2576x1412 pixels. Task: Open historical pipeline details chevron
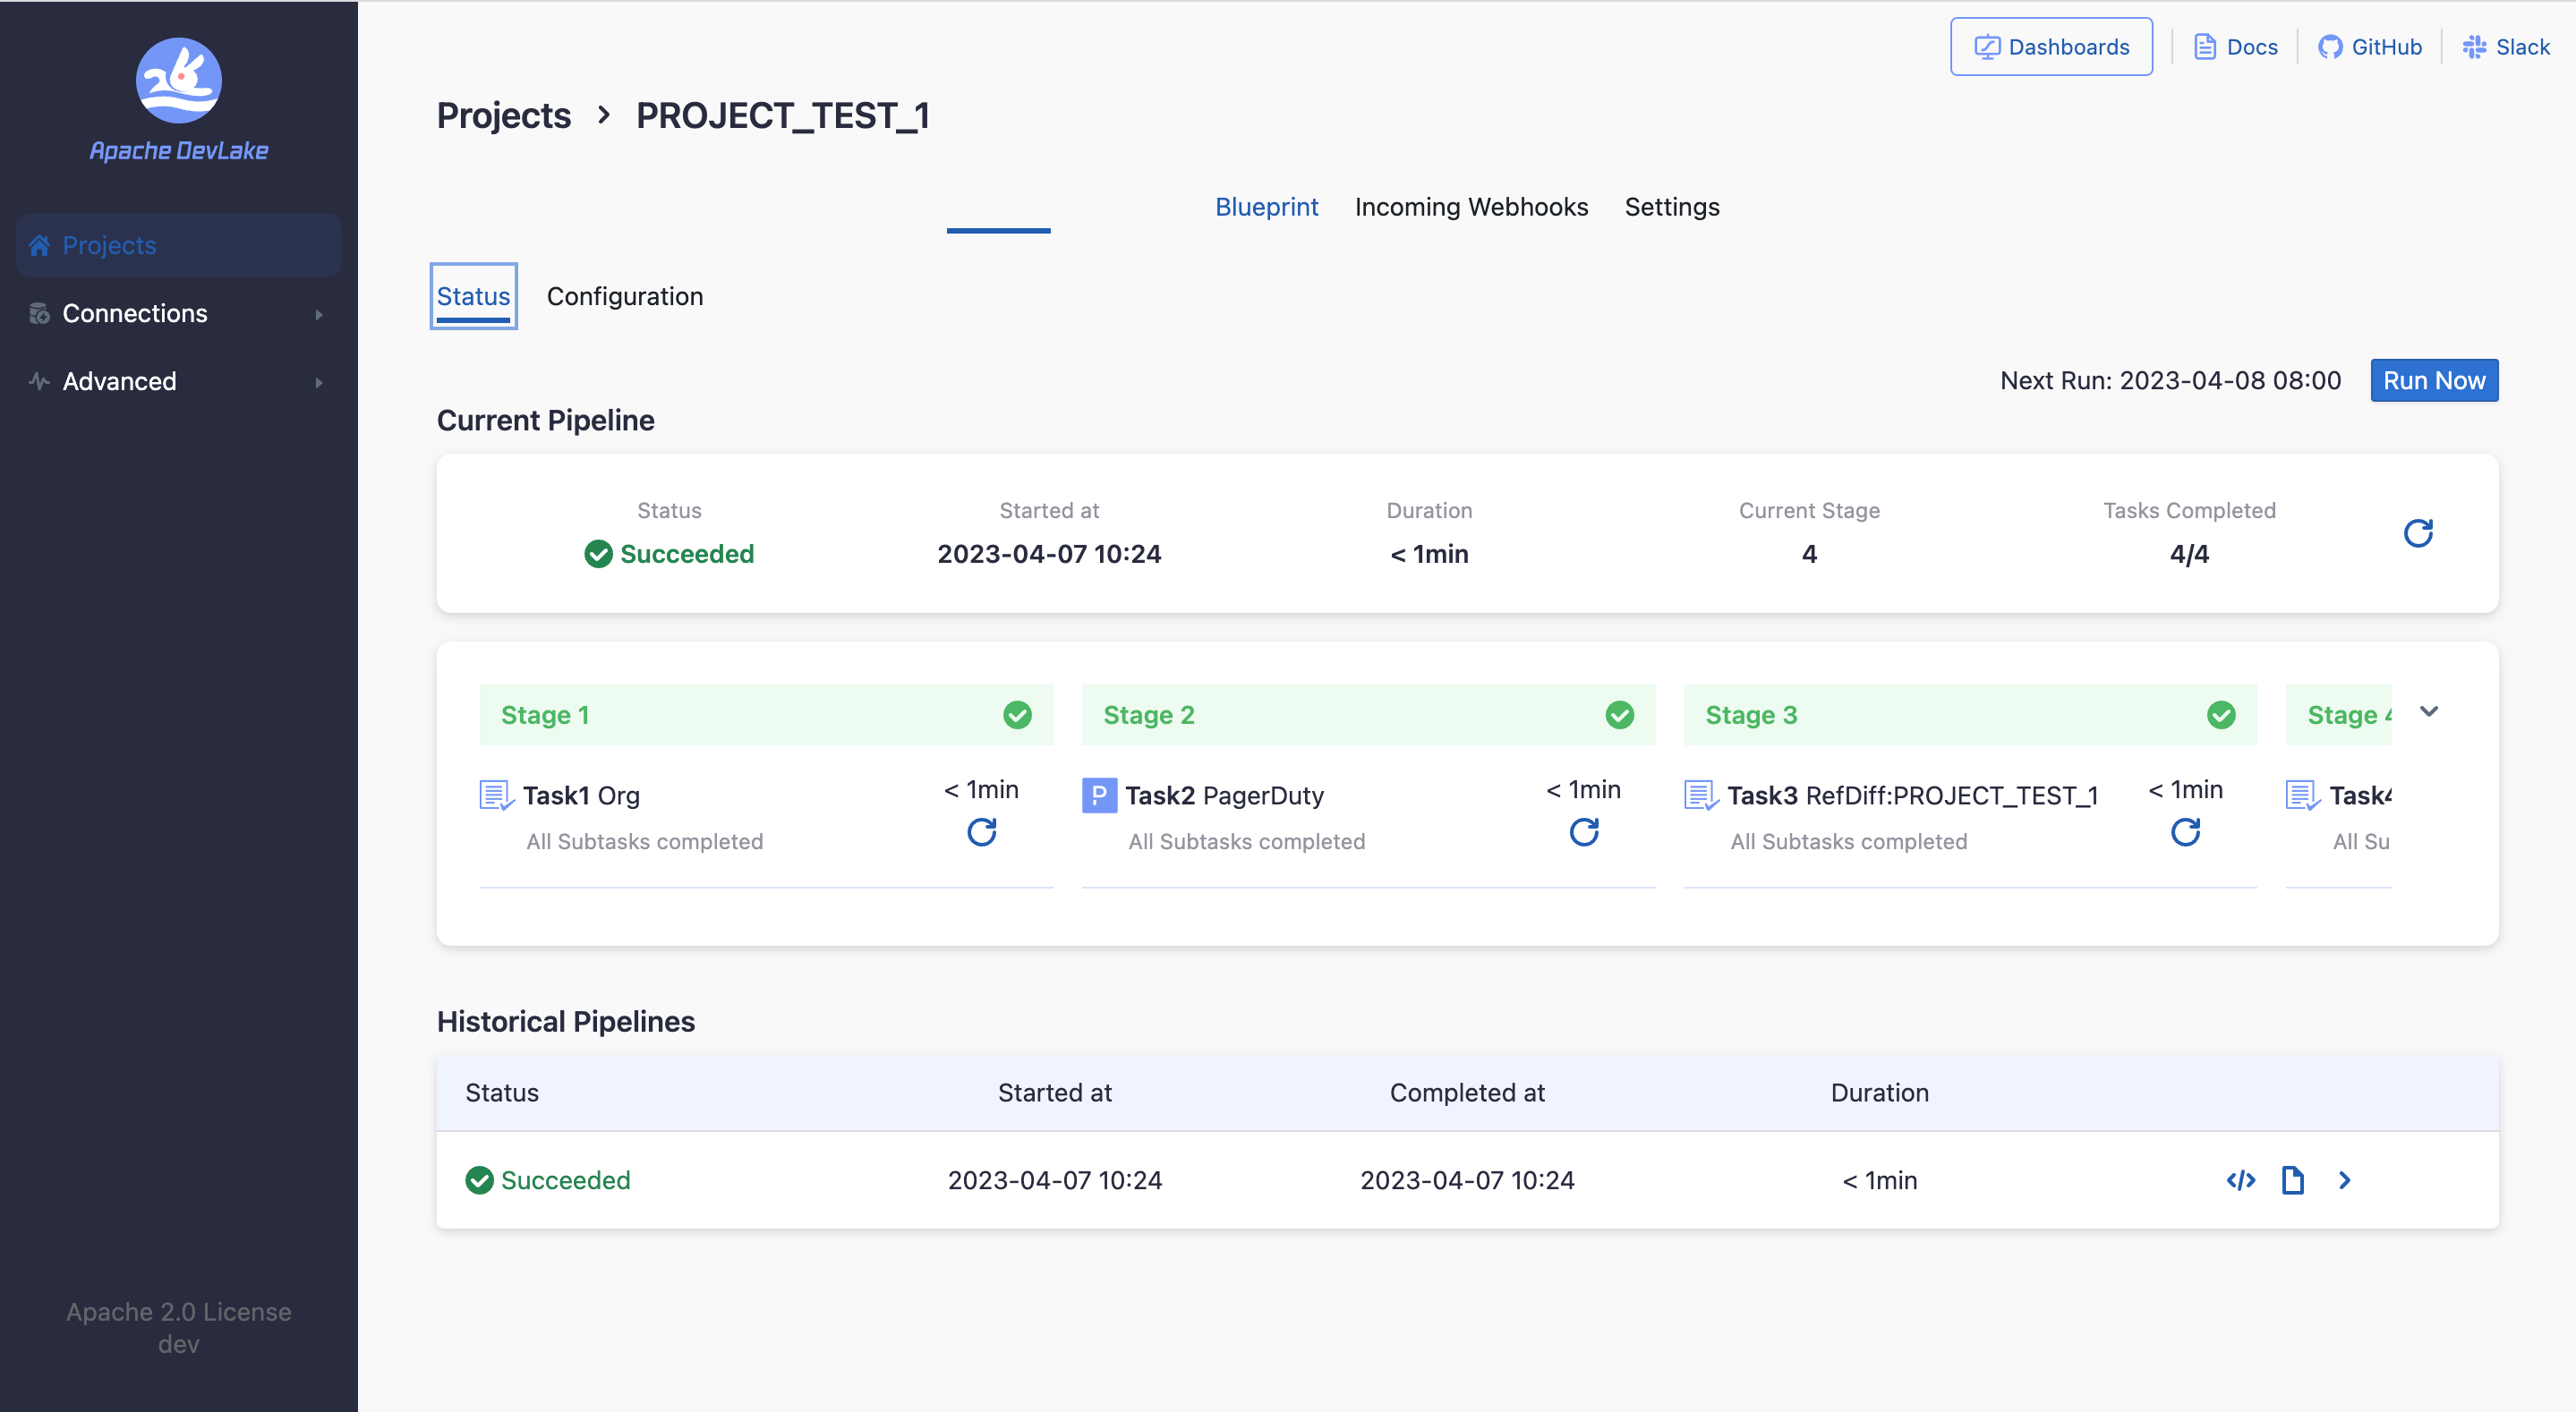click(2344, 1180)
